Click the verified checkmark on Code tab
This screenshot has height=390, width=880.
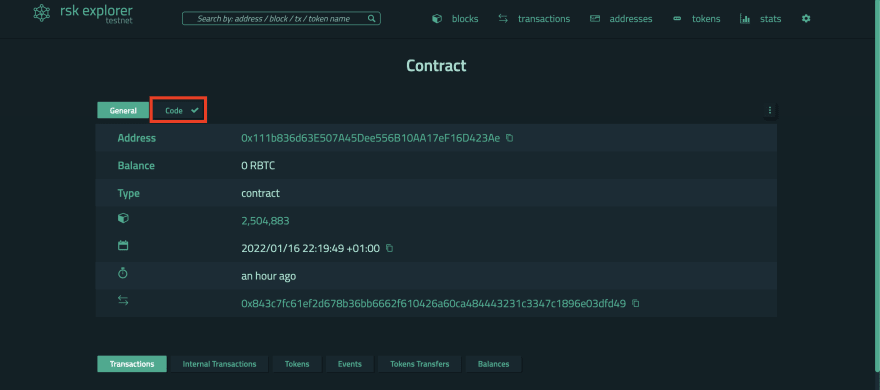(x=195, y=110)
